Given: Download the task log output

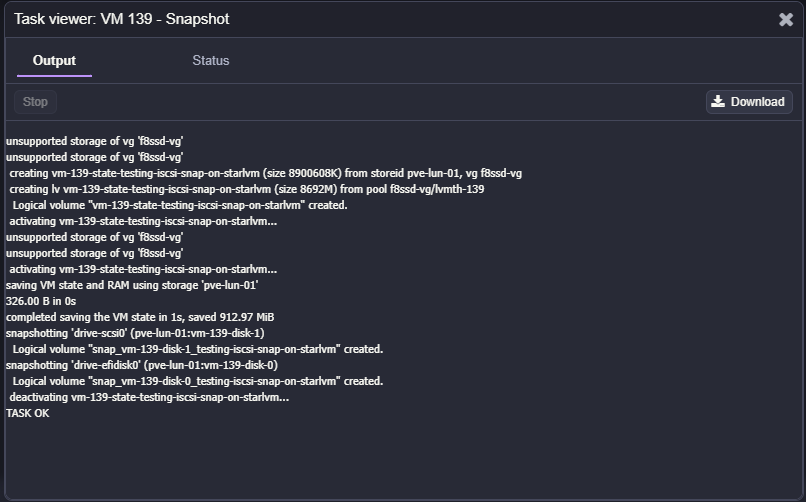Looking at the screenshot, I should (x=749, y=101).
